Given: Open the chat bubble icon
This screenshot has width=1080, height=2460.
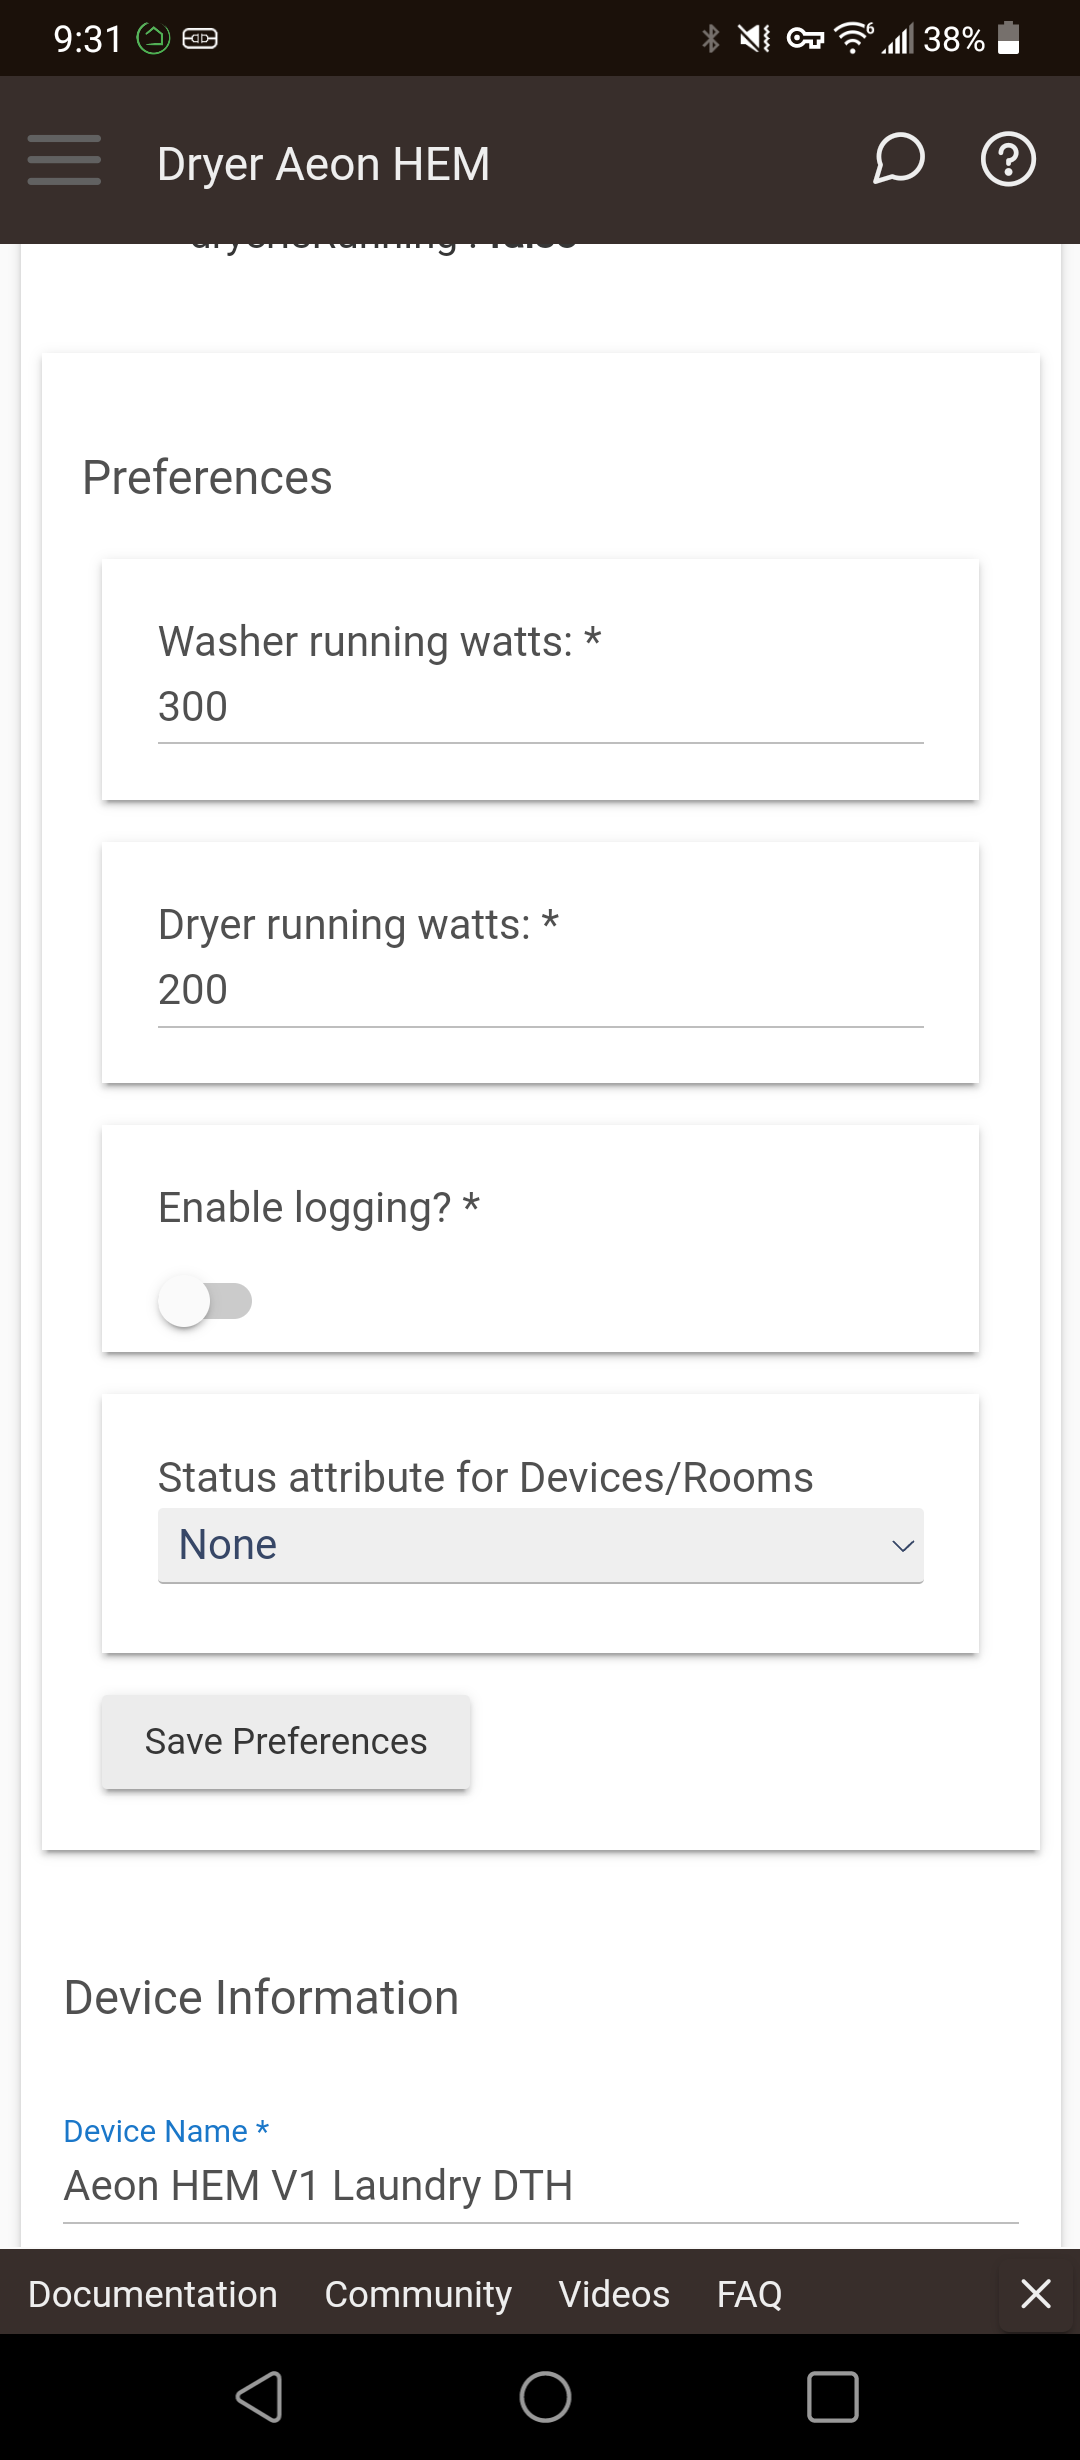Looking at the screenshot, I should click(x=898, y=159).
